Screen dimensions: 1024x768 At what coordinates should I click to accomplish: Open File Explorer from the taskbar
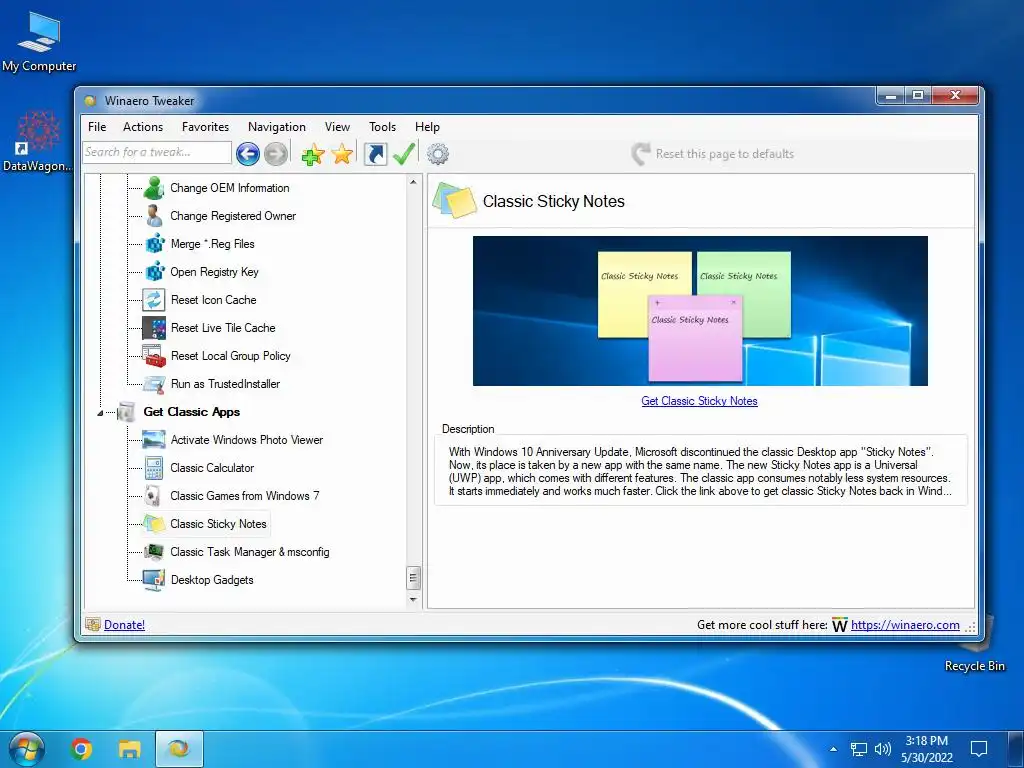tap(129, 749)
